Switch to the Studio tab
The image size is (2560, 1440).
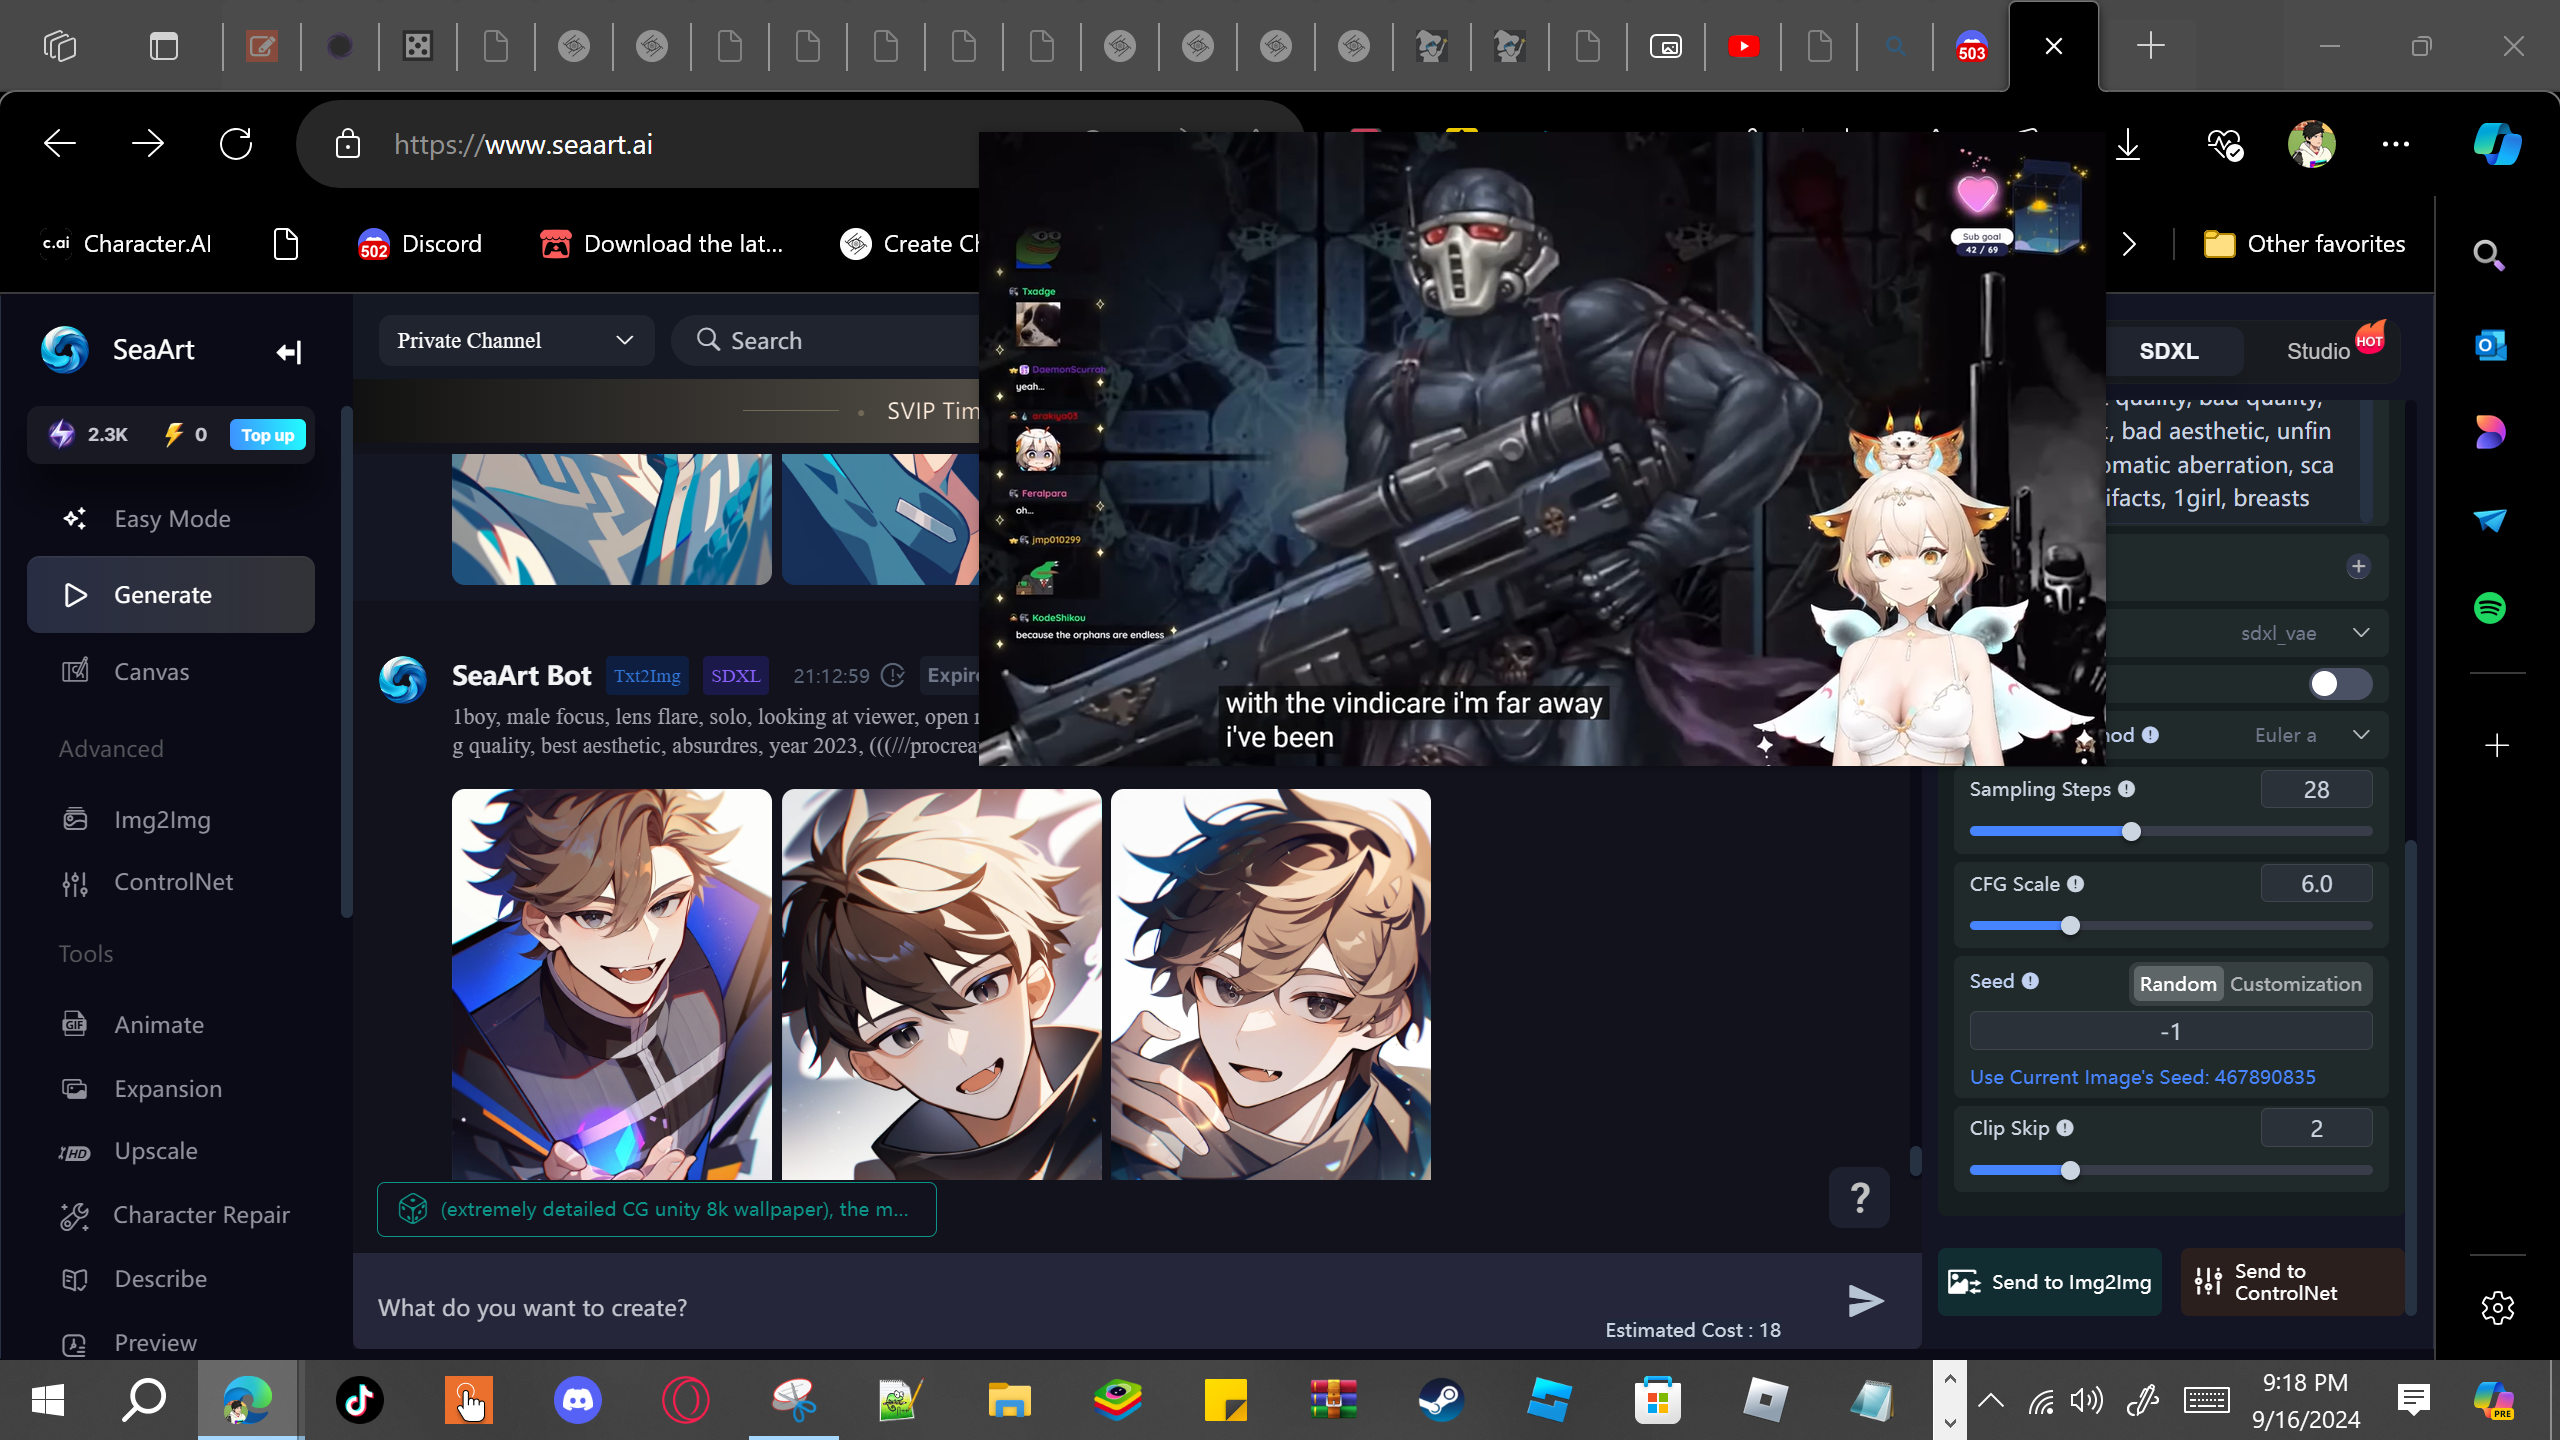click(x=2318, y=351)
